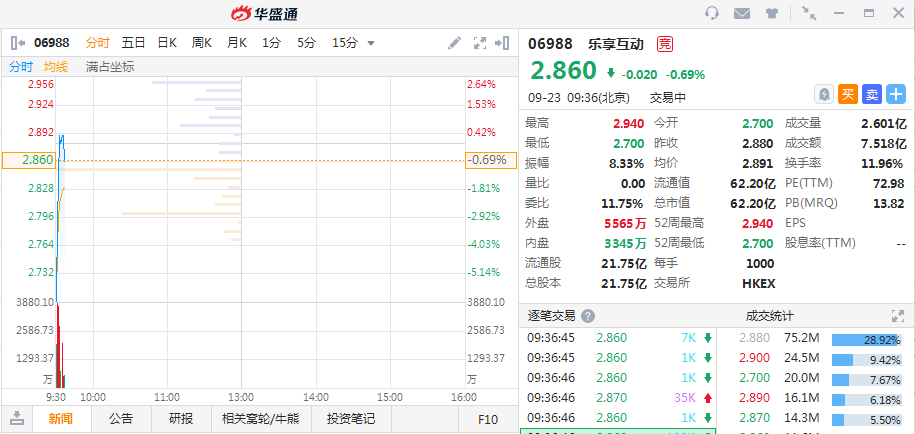The image size is (915, 434).
Task: Open customer service headset icon
Action: point(712,13)
